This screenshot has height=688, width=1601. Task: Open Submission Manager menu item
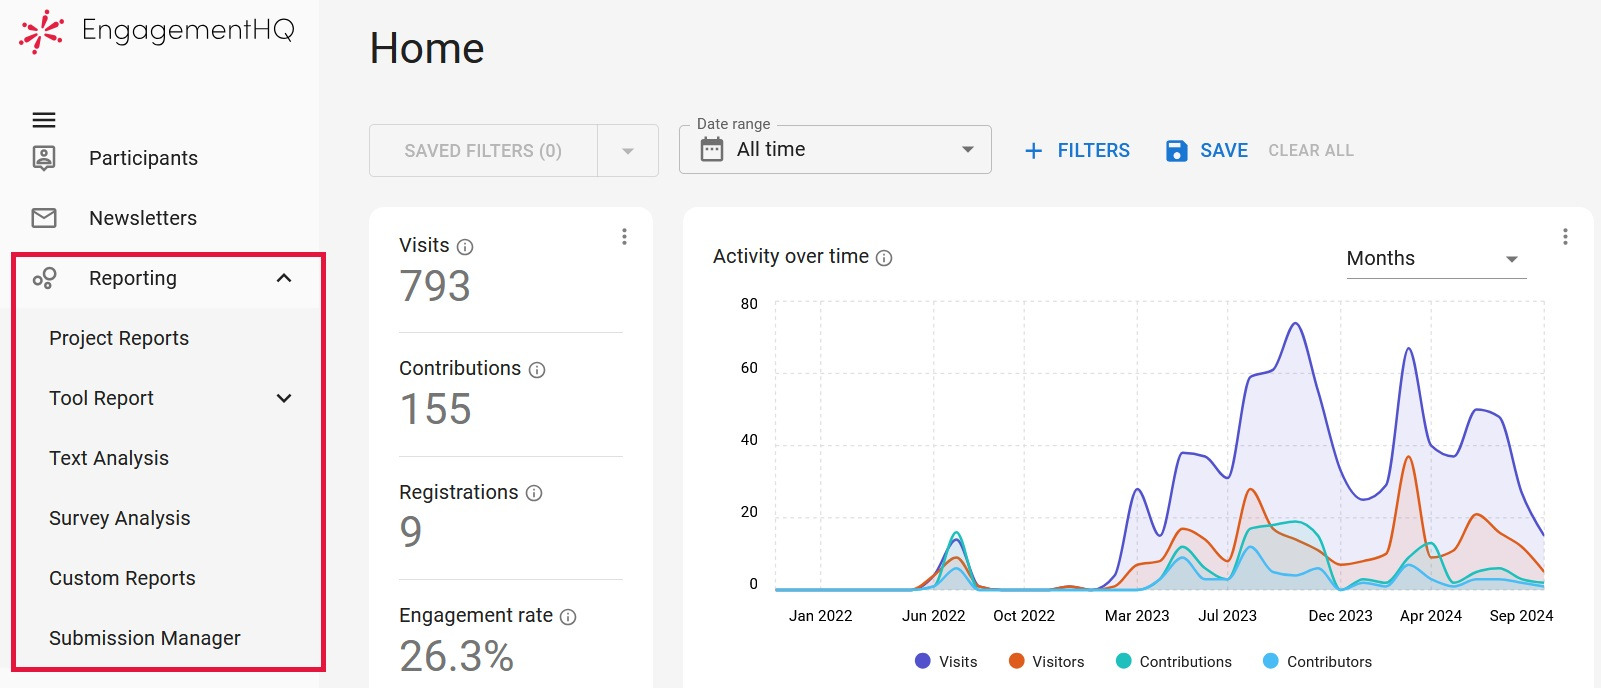tap(145, 638)
